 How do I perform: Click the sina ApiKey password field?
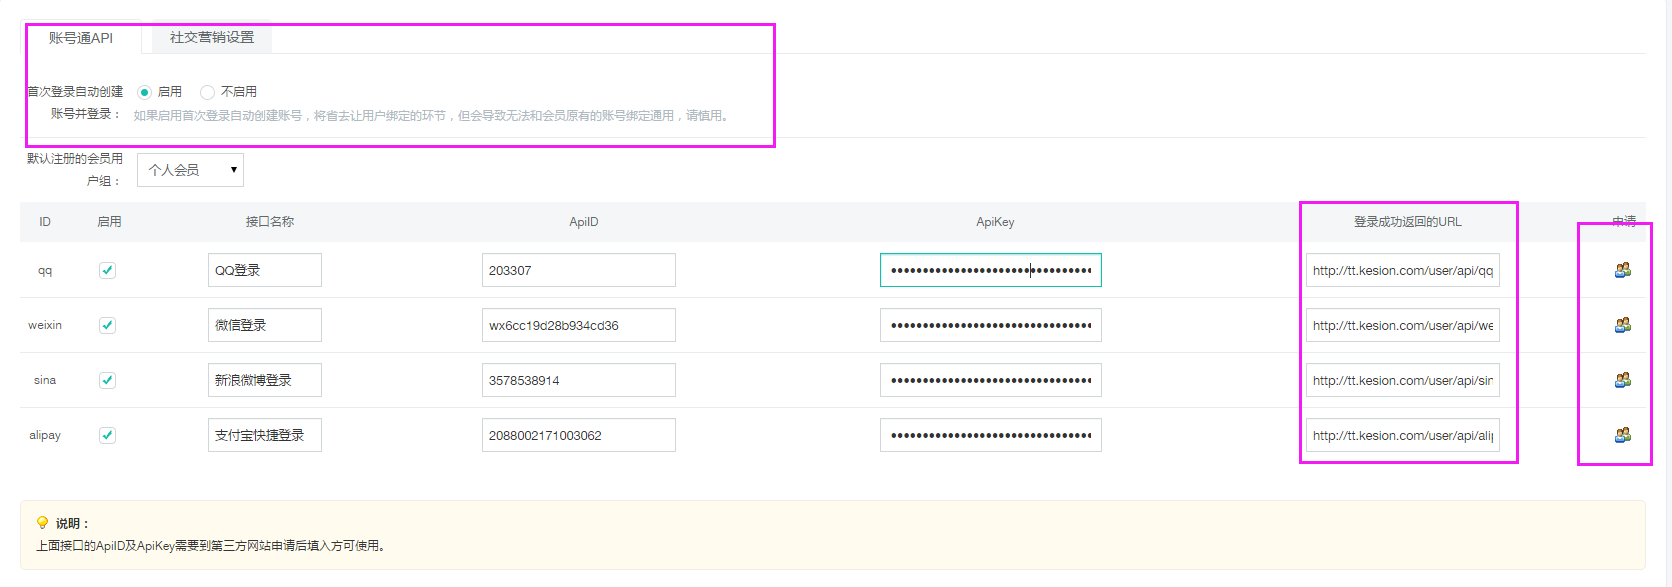[990, 380]
